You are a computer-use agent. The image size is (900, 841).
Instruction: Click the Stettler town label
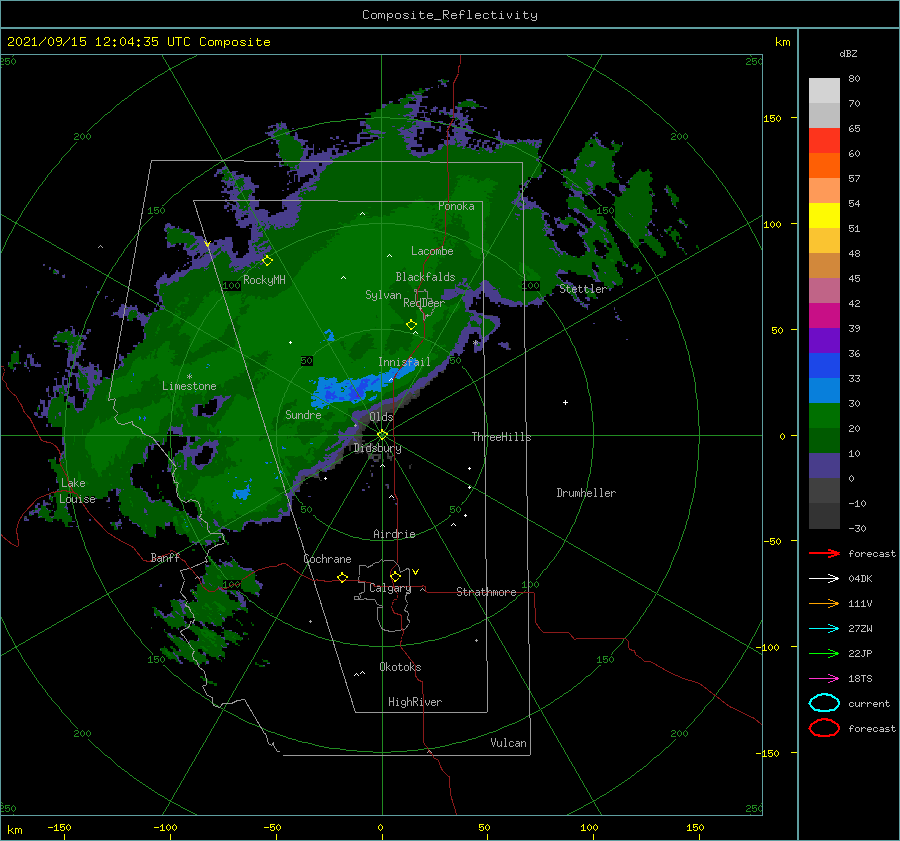coord(583,289)
